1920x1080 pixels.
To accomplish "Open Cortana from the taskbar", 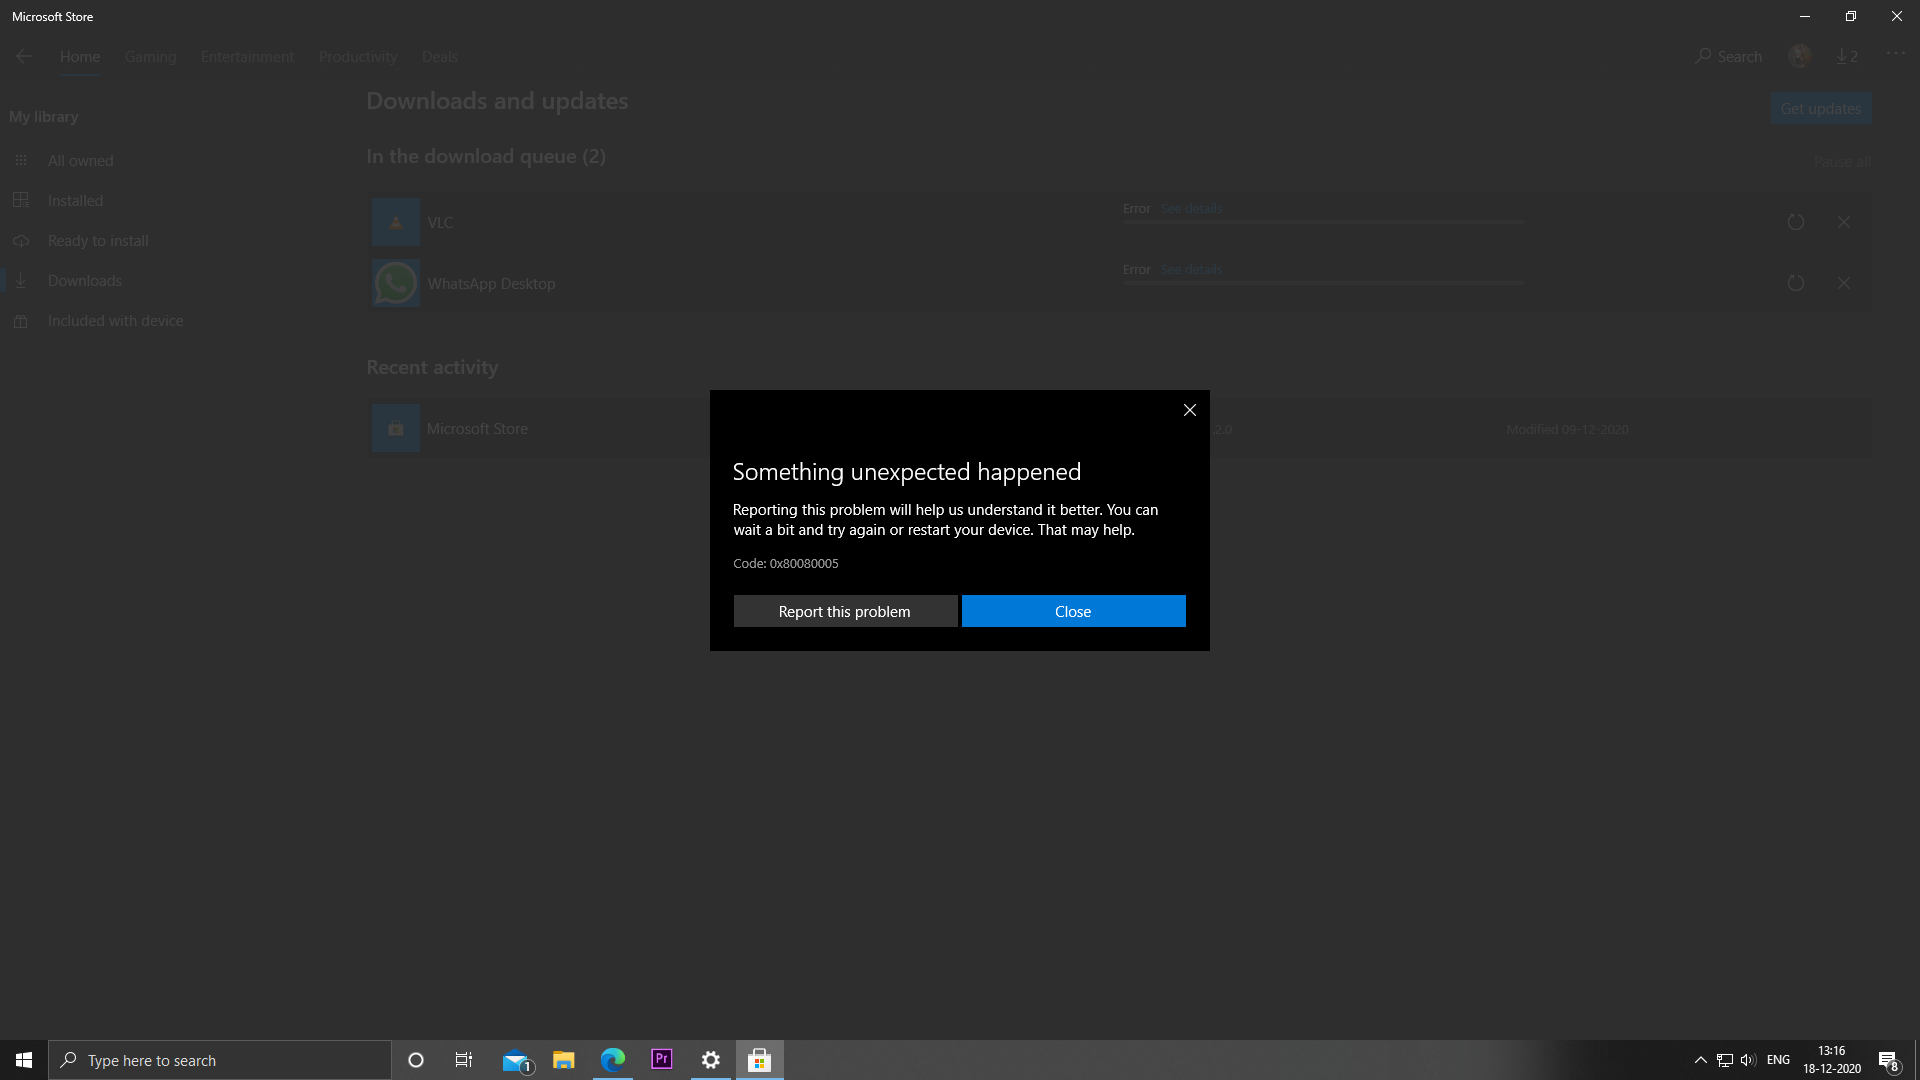I will point(416,1060).
